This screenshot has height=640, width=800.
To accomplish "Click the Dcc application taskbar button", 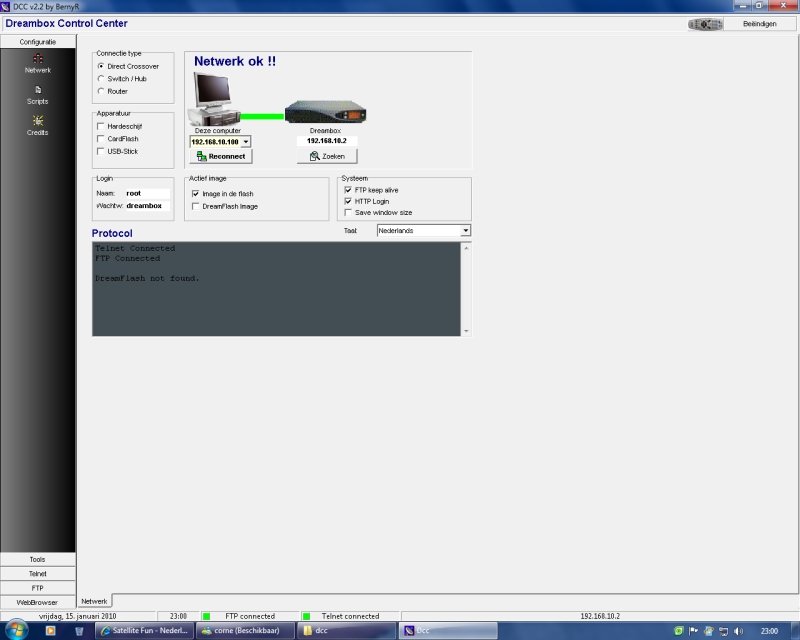I will (448, 631).
